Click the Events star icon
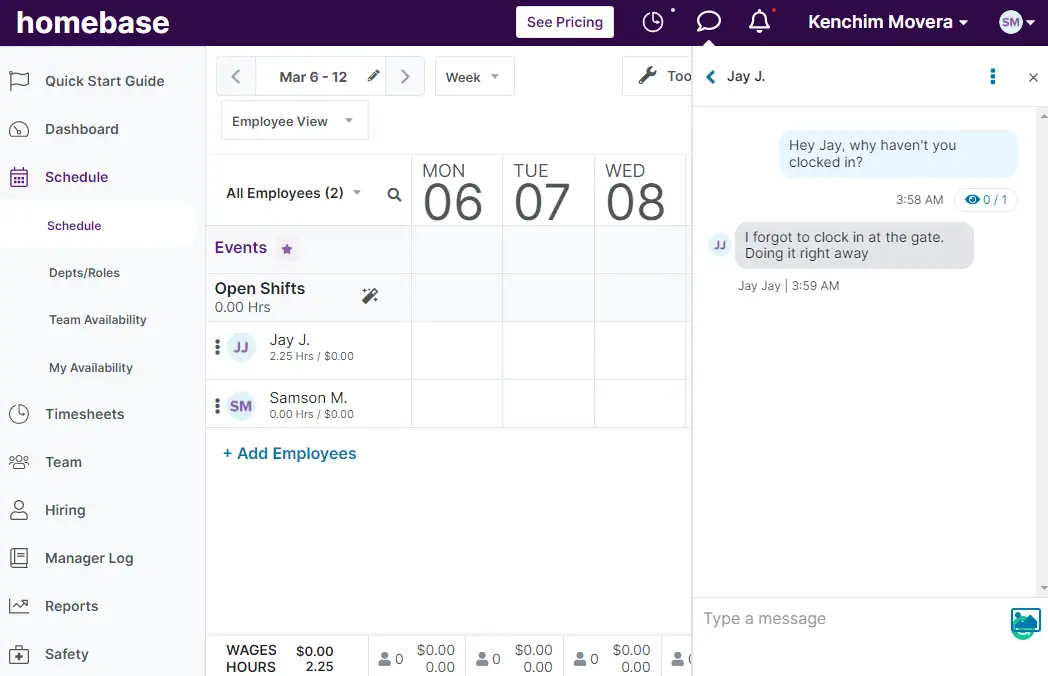 click(x=287, y=249)
